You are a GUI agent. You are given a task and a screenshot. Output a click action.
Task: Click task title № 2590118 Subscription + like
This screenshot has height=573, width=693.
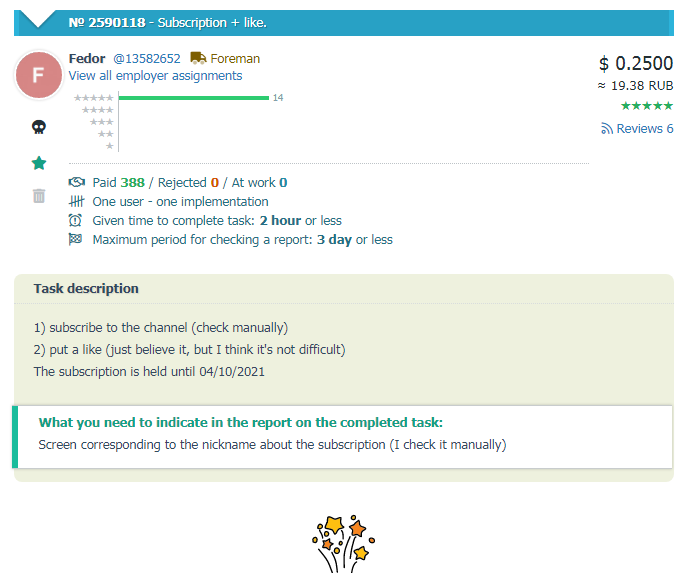click(168, 23)
